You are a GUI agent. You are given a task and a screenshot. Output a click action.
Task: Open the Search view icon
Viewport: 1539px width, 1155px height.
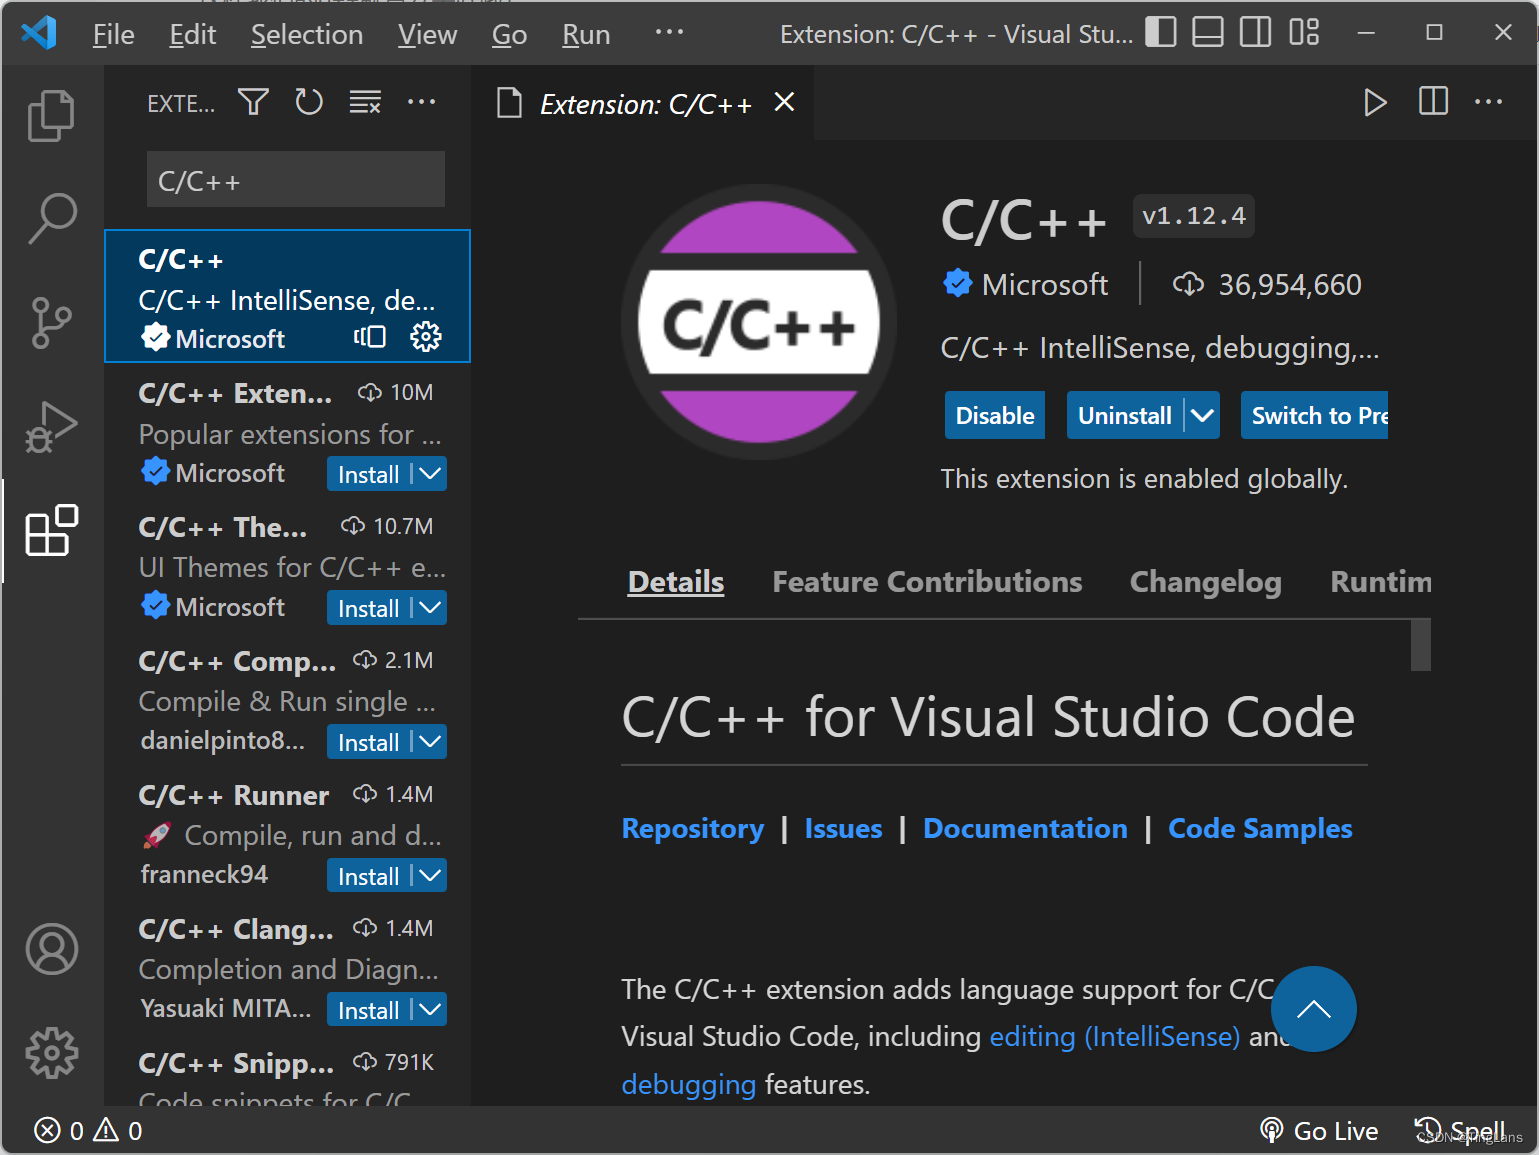tap(52, 218)
